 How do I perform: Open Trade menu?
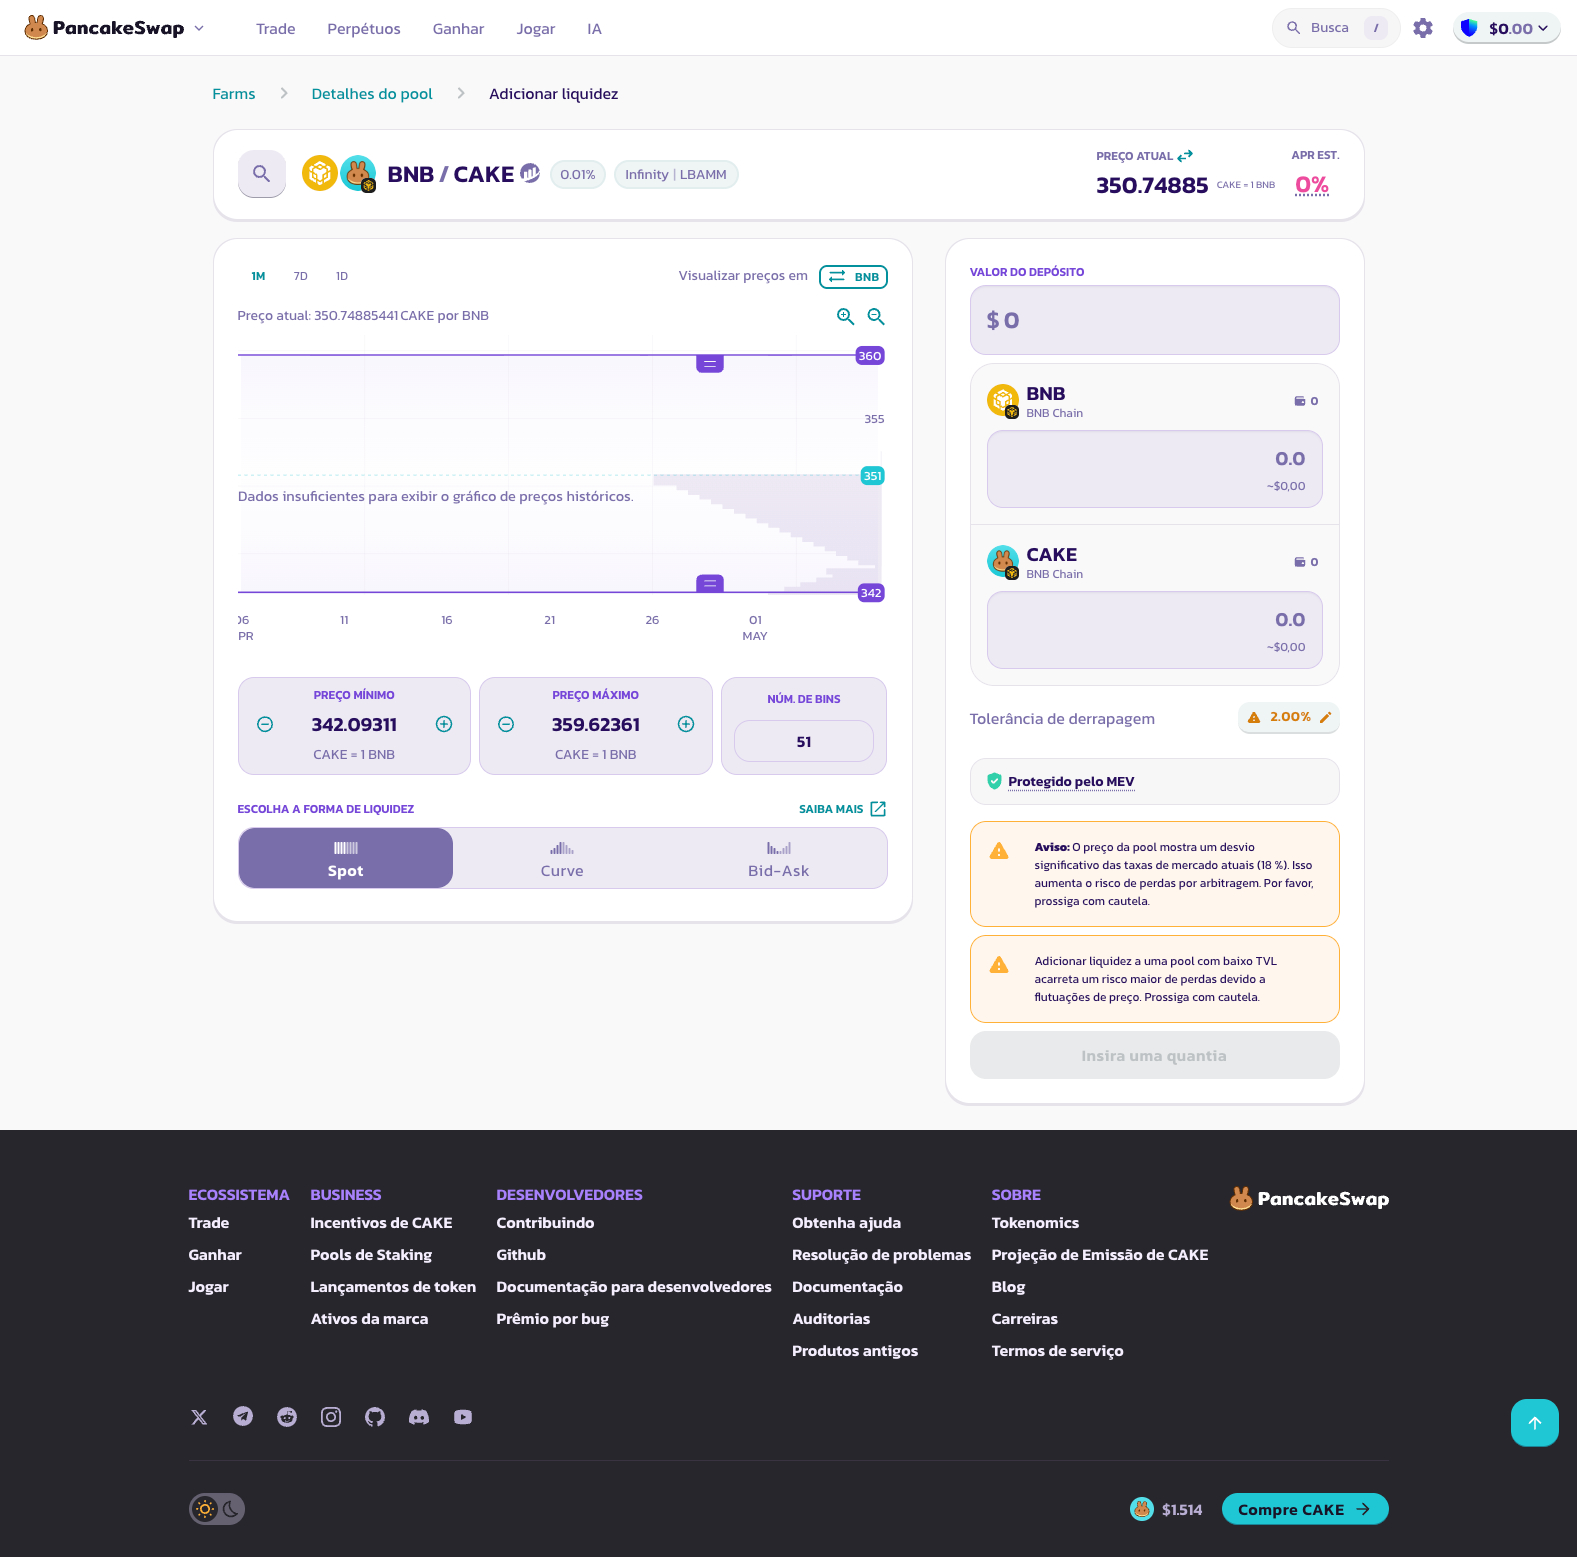click(276, 29)
